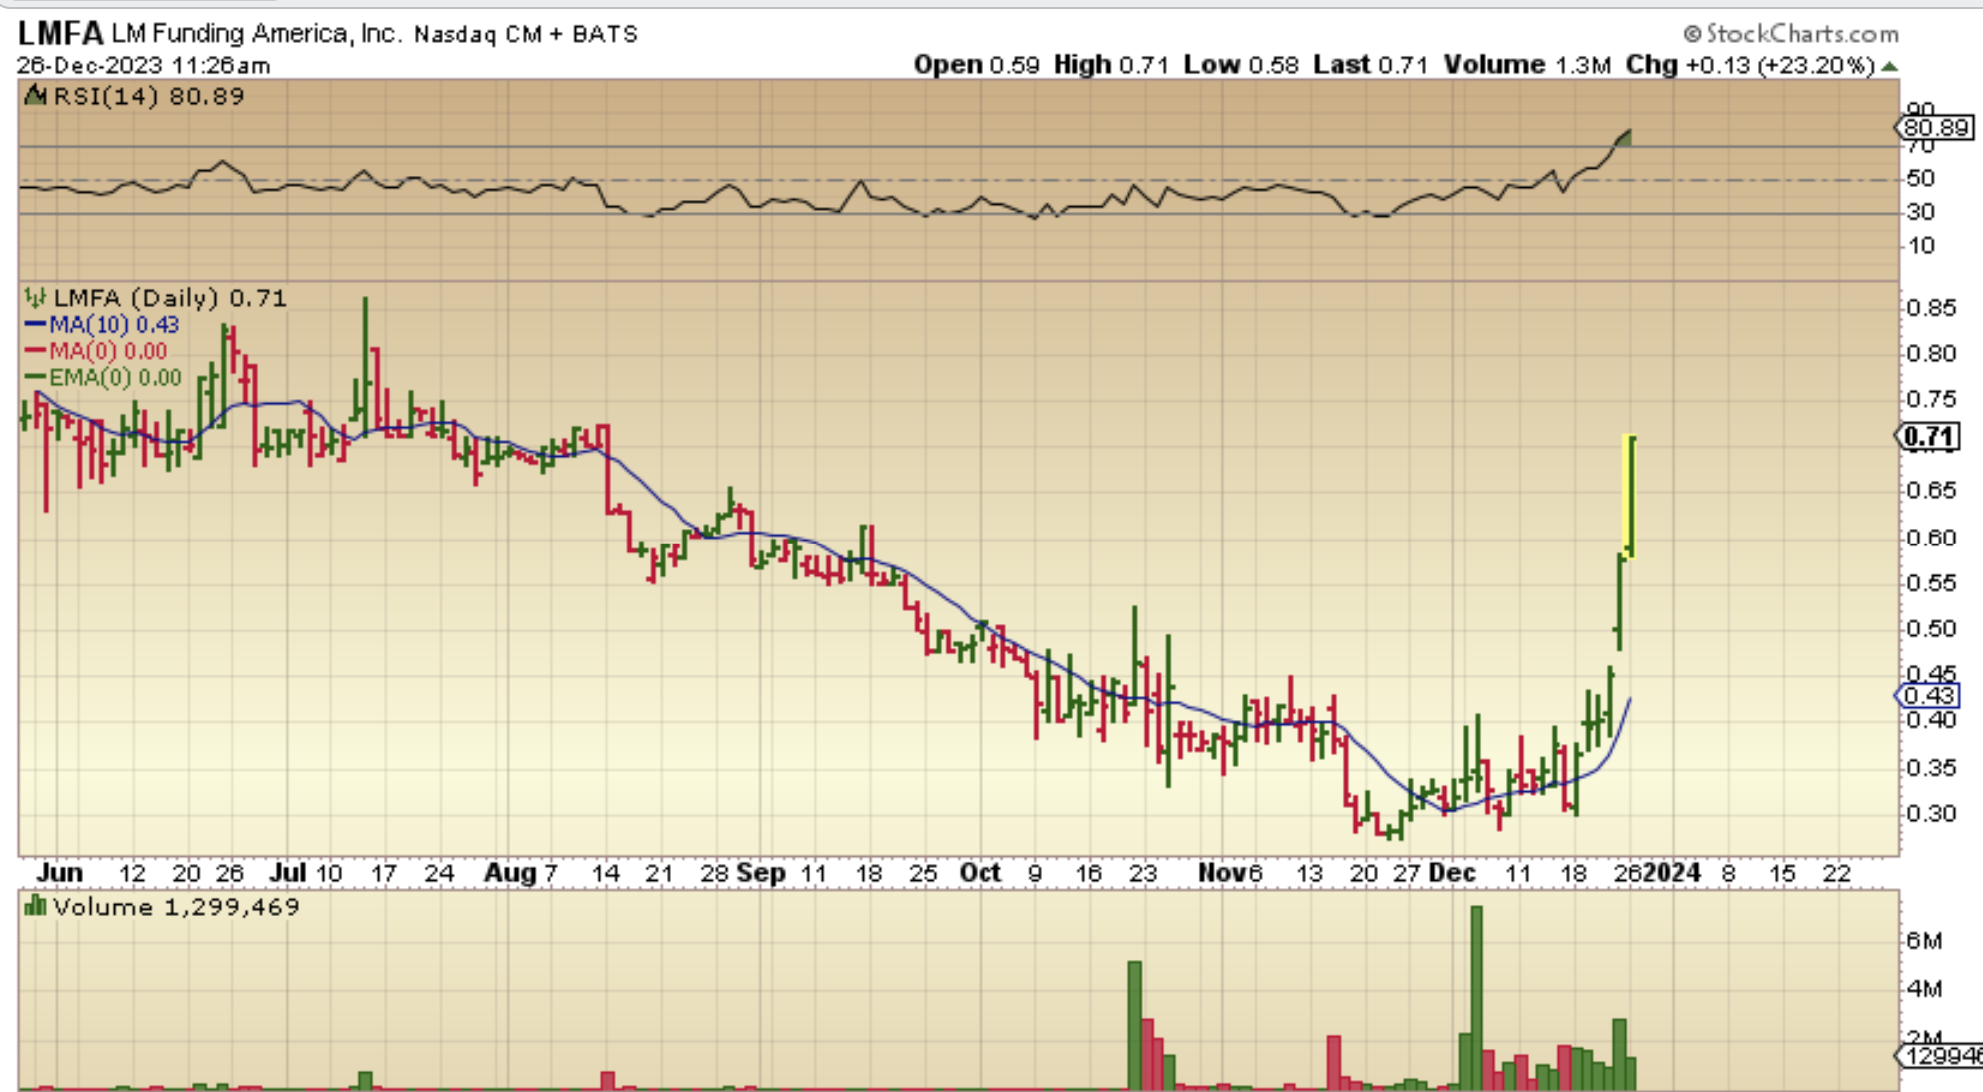Image resolution: width=1983 pixels, height=1092 pixels.
Task: Select the 0.43 moving average price tag
Action: pos(1928,696)
